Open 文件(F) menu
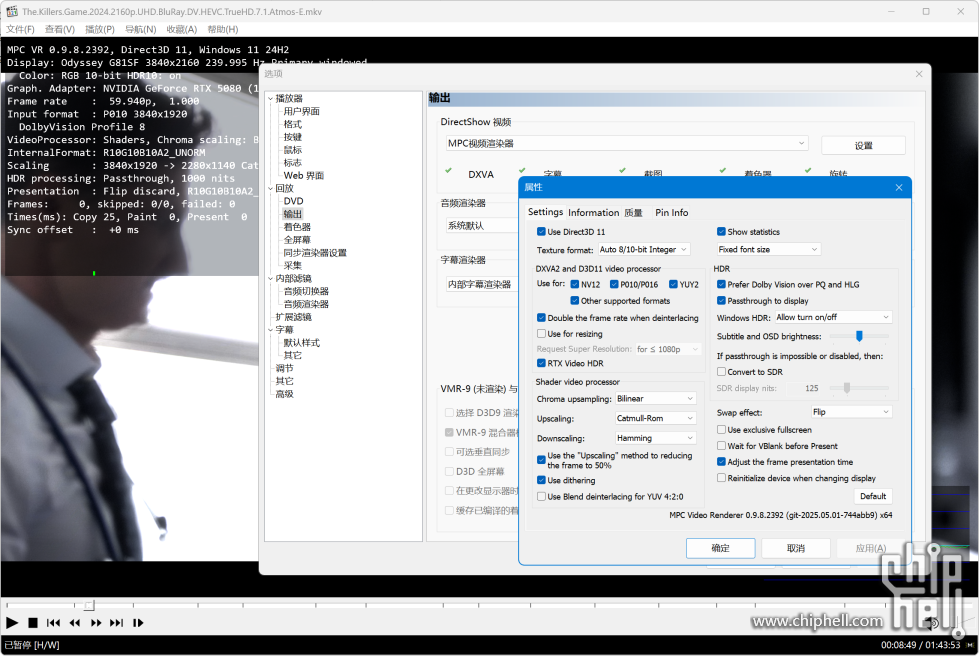The image size is (979, 656). click(21, 29)
